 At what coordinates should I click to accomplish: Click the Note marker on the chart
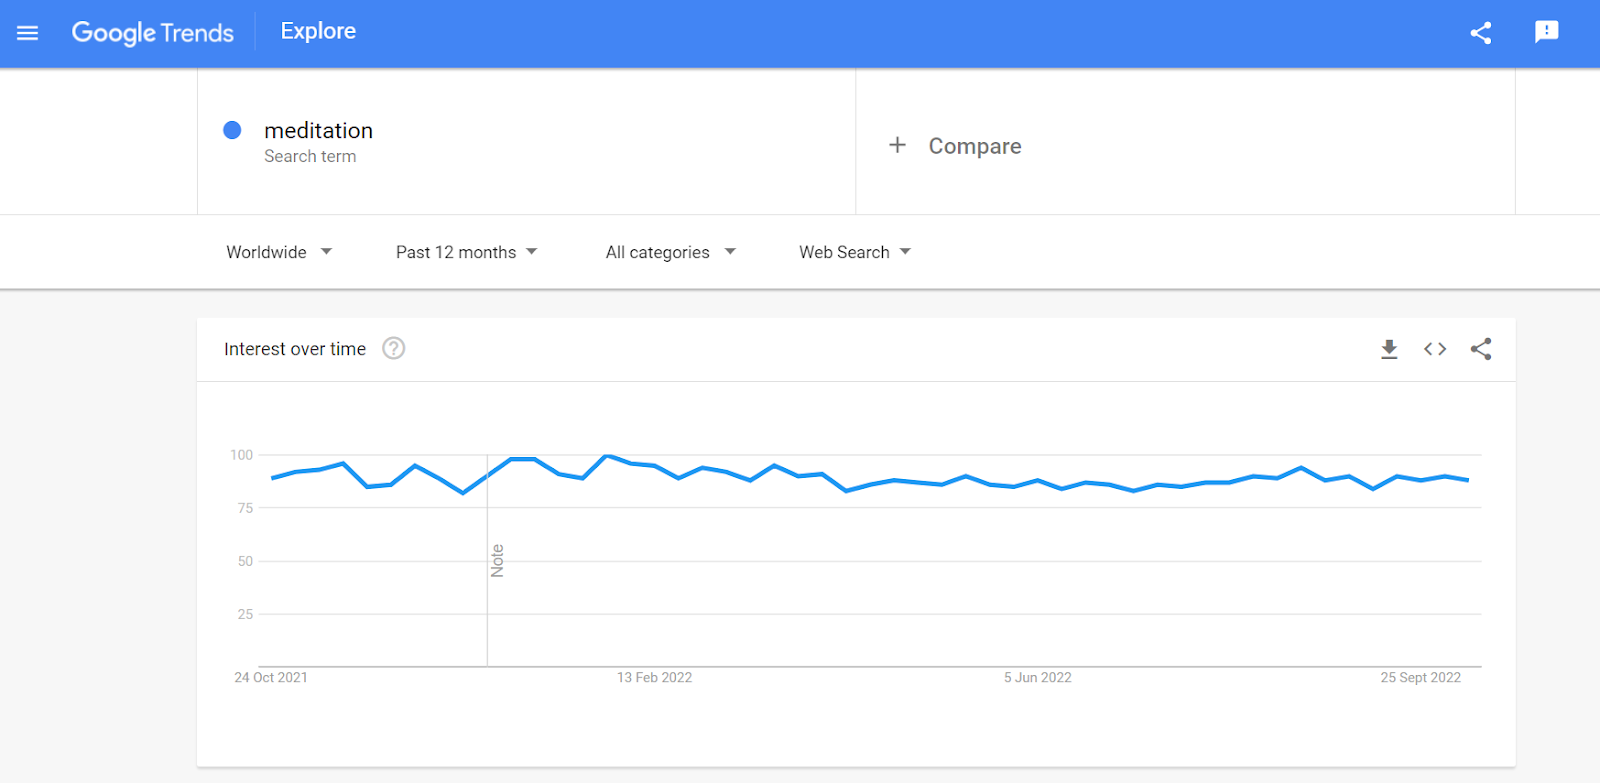497,561
